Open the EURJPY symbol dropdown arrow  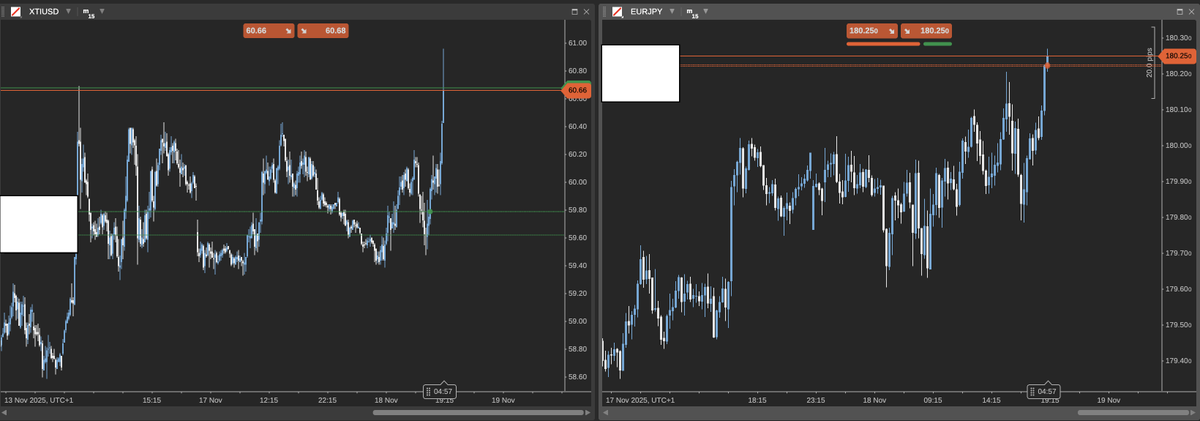671,11
